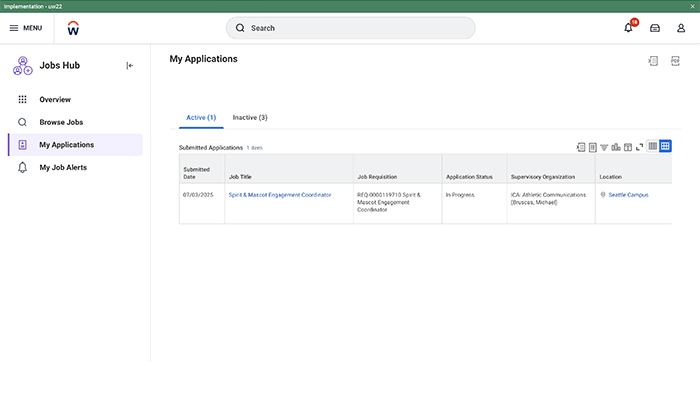This screenshot has width=700, height=395.
Task: Click the Submitted Applications table label
Action: coord(211,148)
